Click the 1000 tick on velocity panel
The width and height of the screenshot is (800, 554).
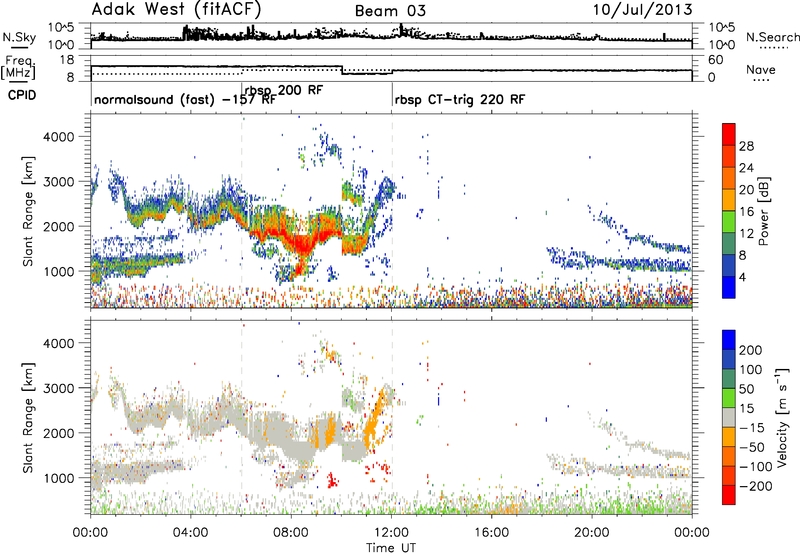59,478
